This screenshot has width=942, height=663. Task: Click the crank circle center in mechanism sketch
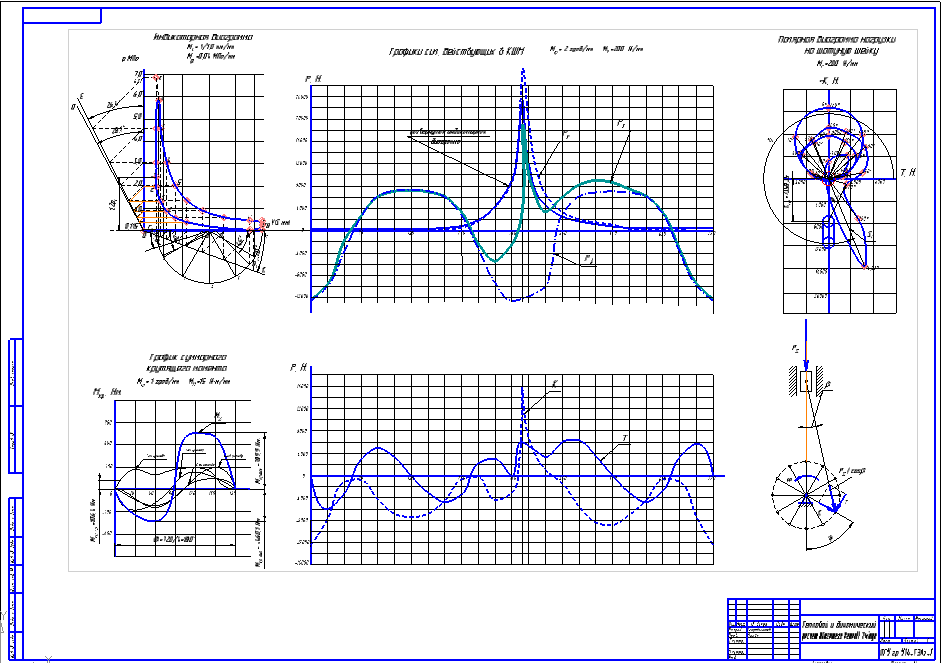806,495
